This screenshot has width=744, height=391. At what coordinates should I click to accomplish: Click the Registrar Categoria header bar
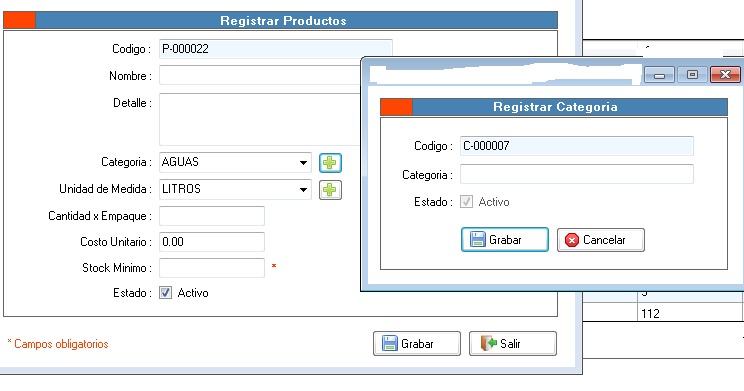[554, 107]
